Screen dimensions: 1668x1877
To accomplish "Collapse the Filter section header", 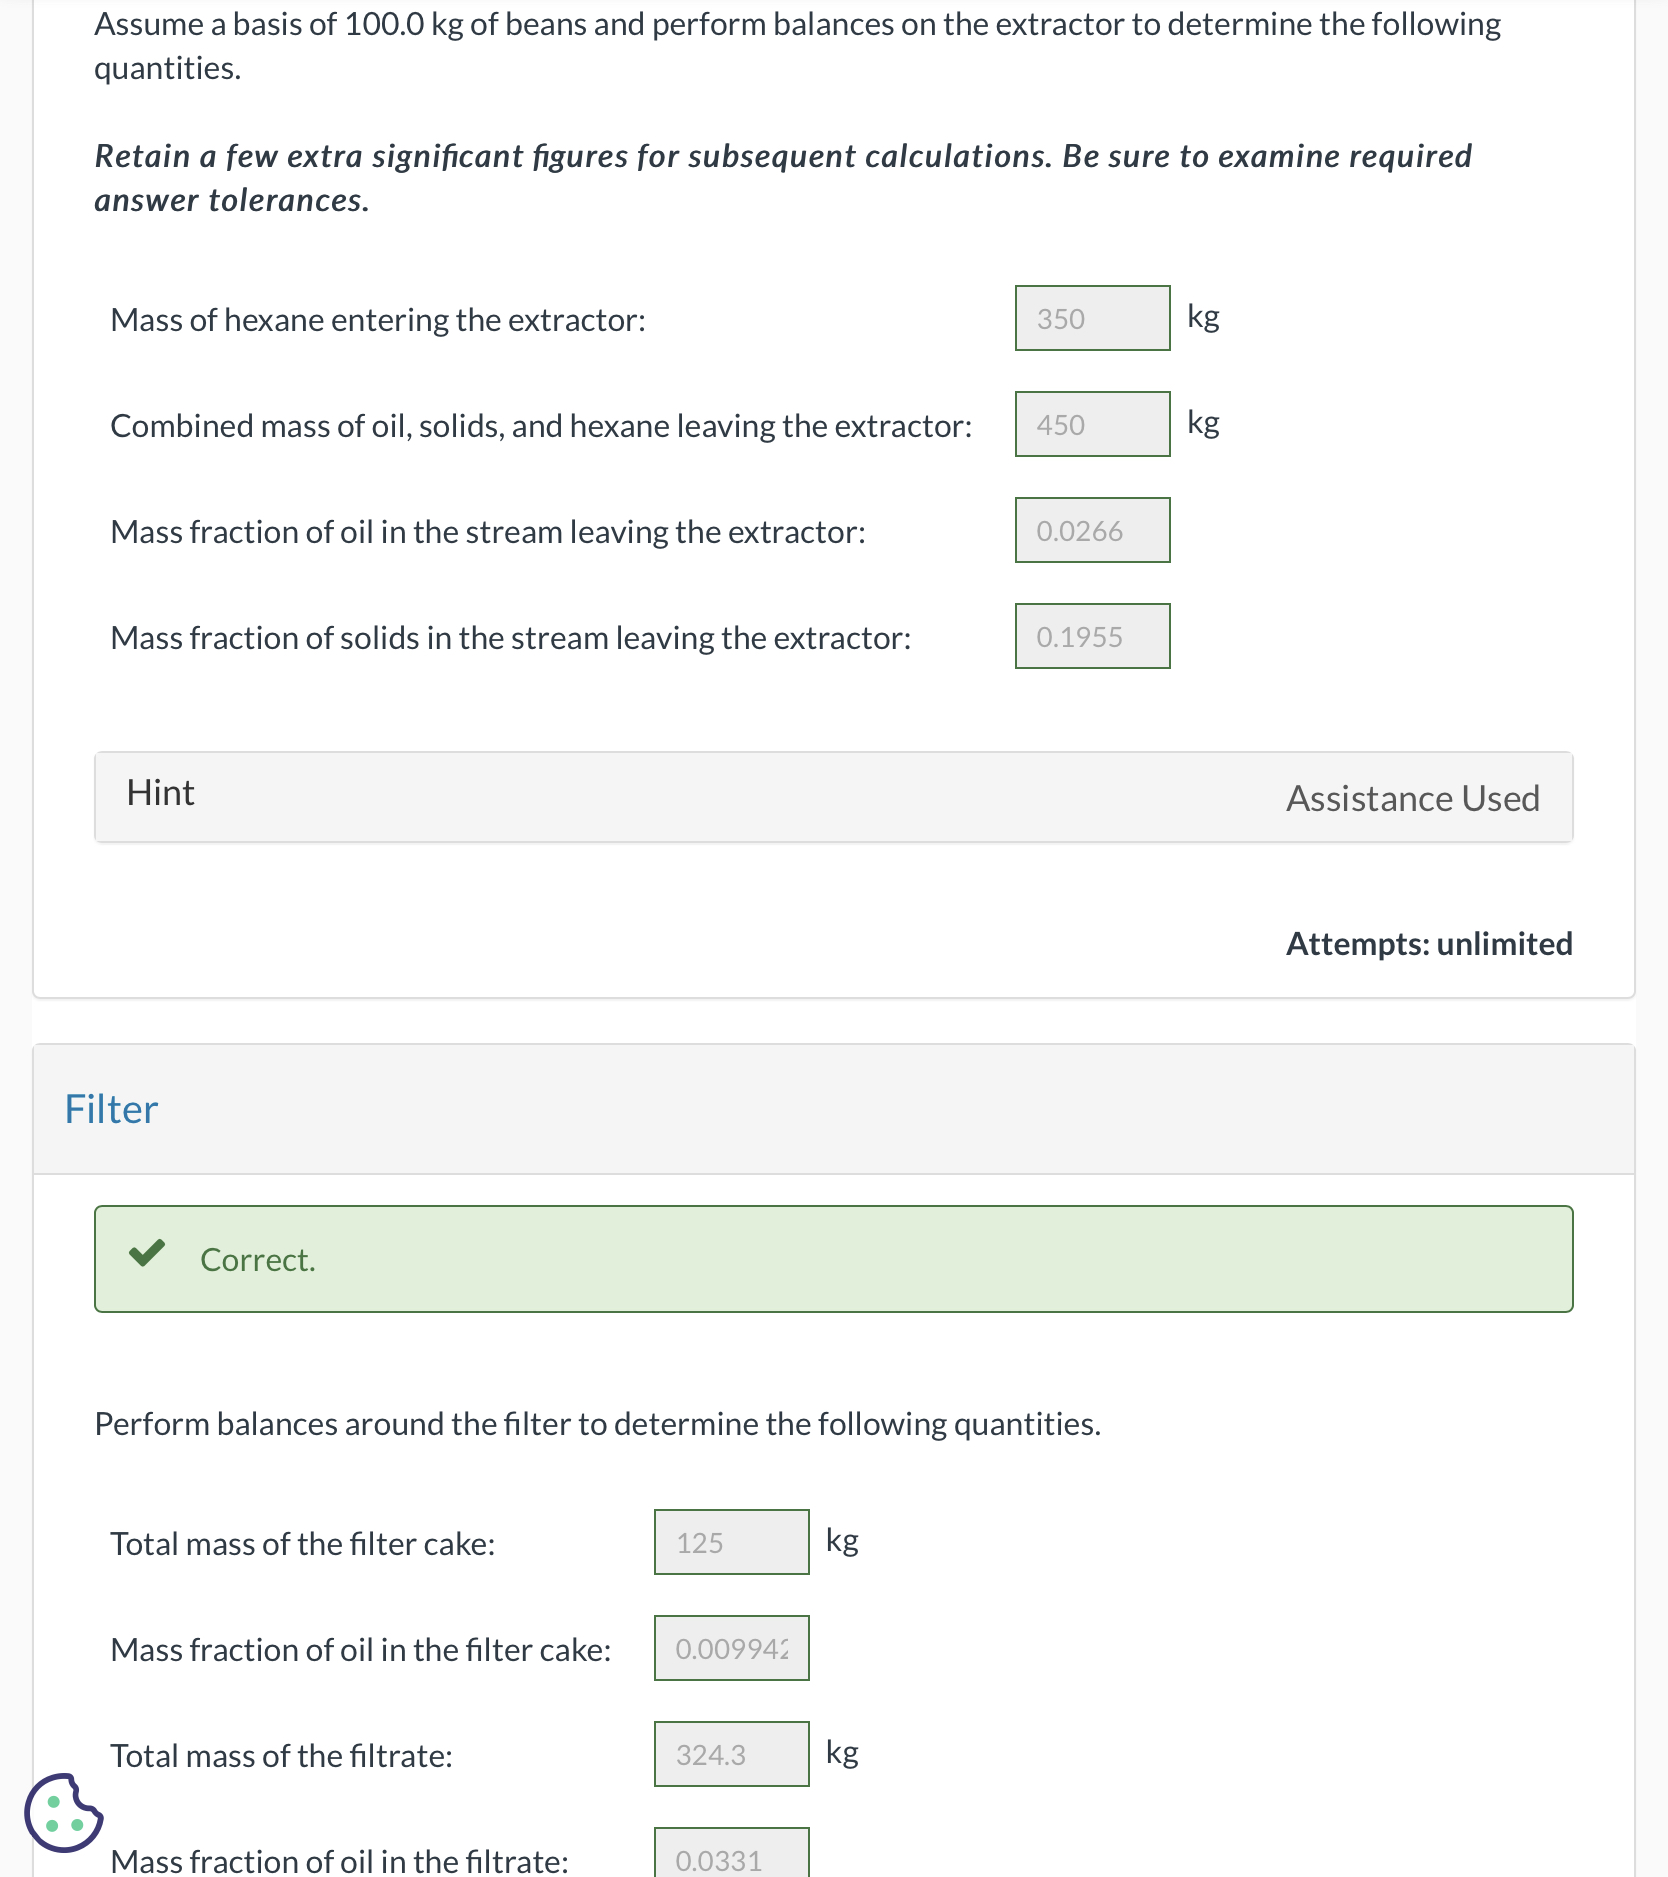I will [x=112, y=1109].
